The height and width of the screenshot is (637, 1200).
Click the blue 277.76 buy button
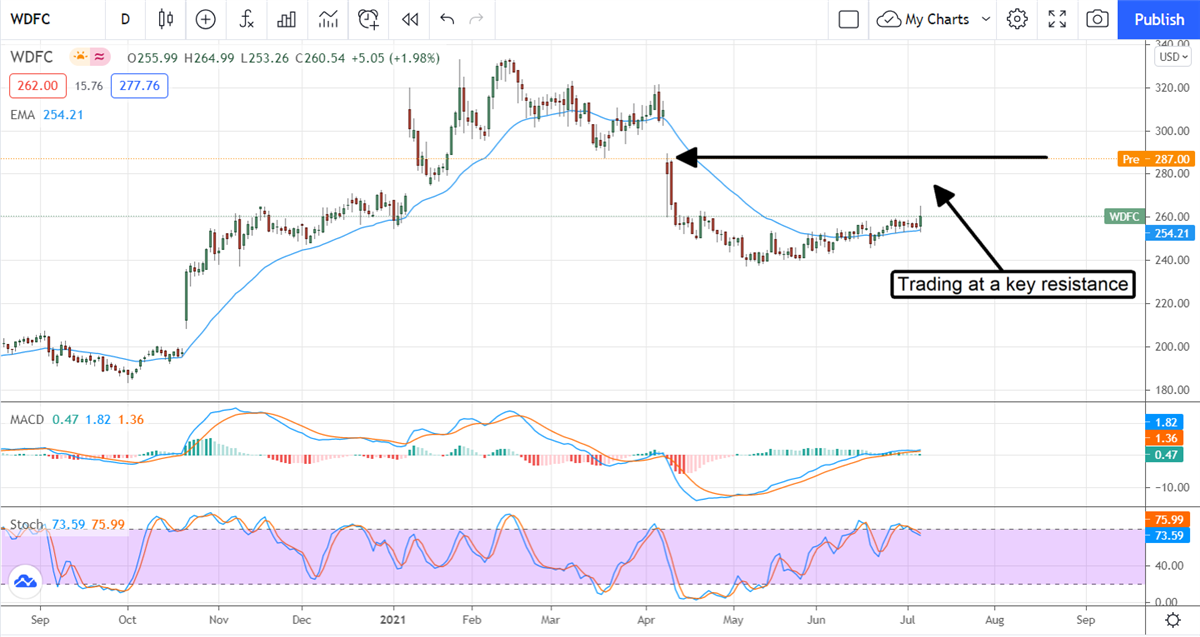(x=139, y=86)
